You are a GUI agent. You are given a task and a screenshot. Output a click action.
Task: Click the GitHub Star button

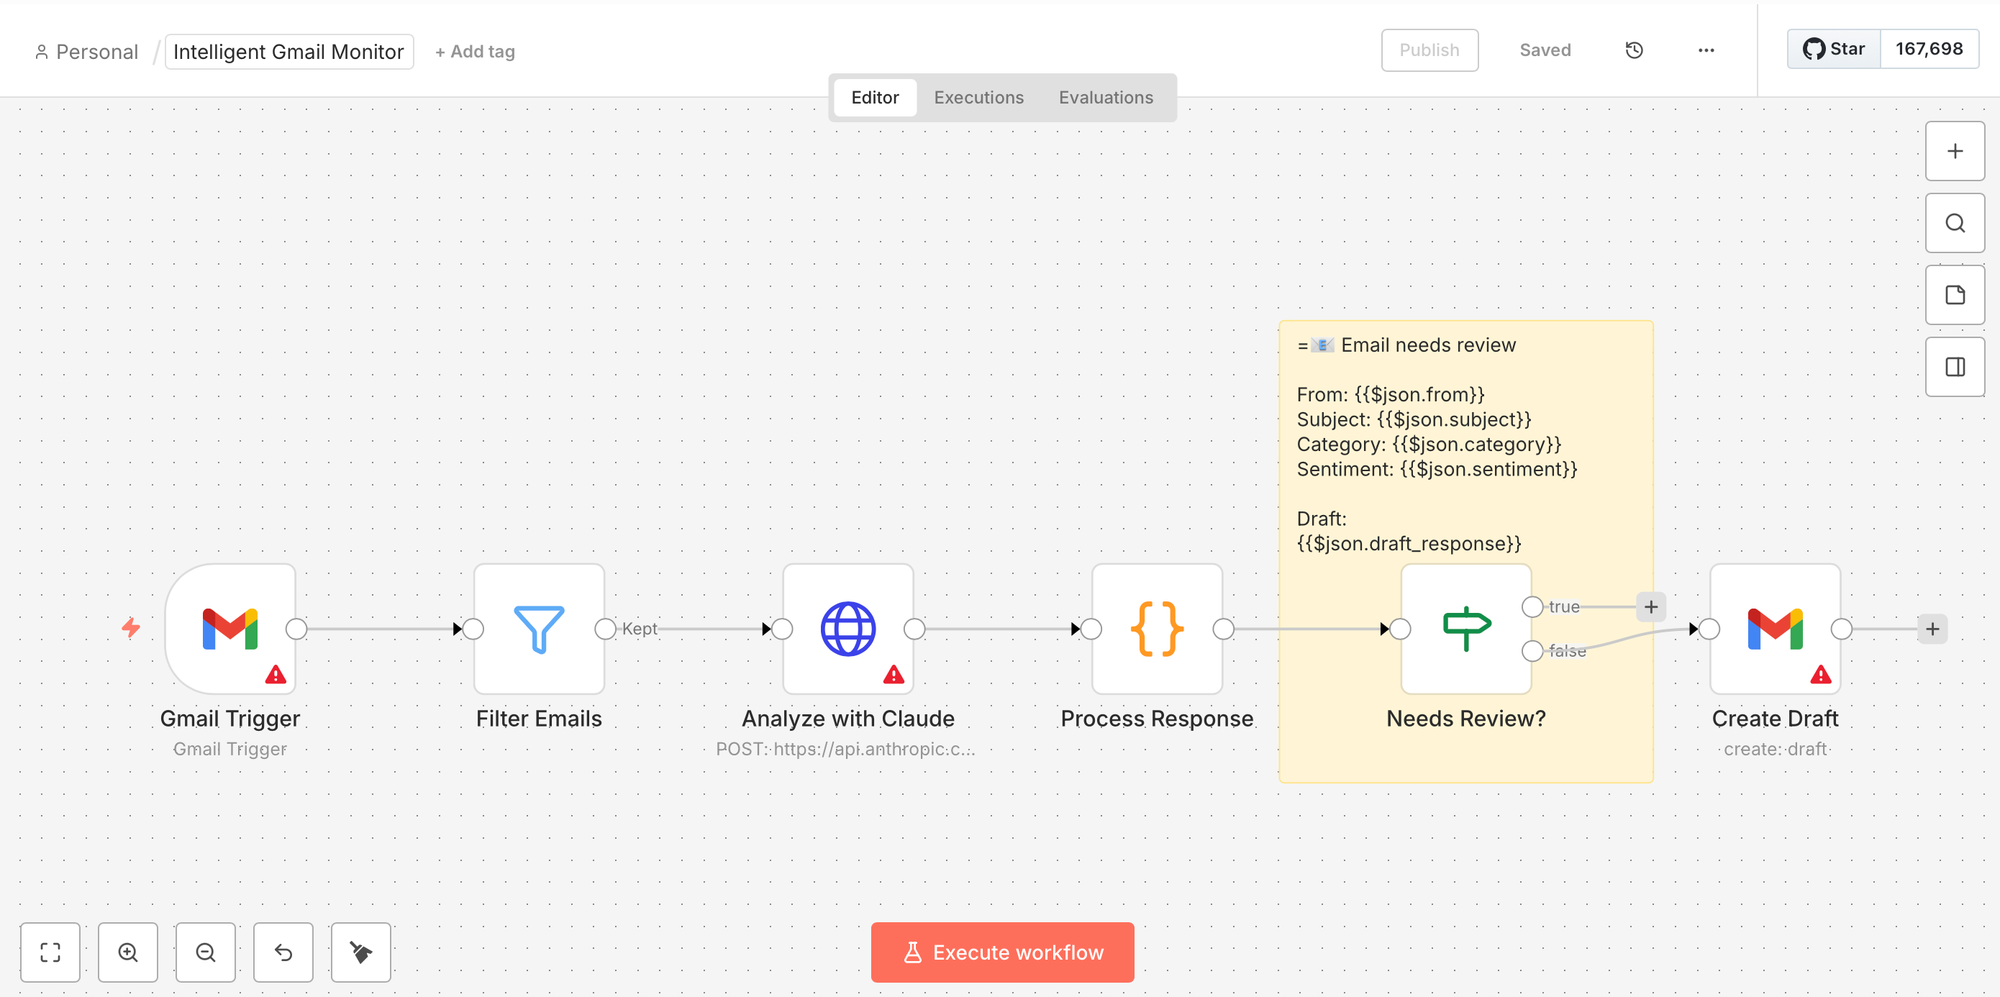(1834, 49)
